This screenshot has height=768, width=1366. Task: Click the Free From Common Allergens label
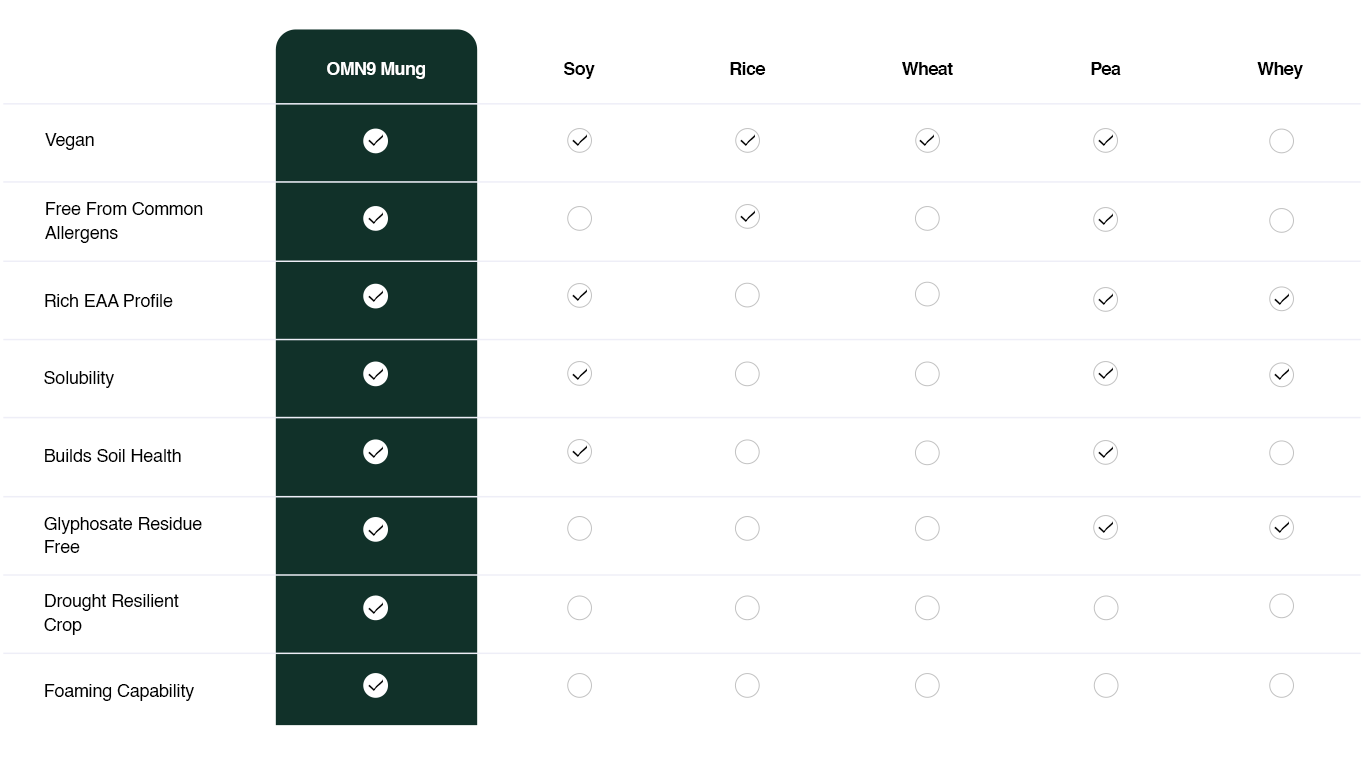(x=124, y=221)
